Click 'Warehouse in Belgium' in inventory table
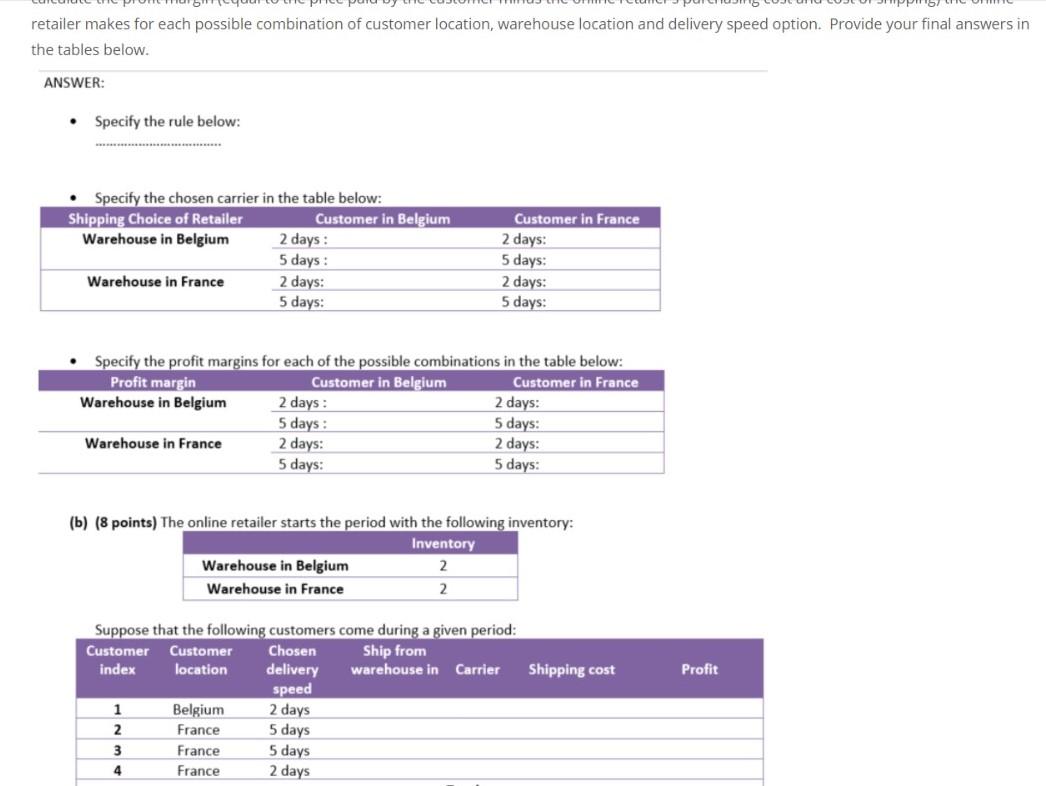 pos(275,566)
